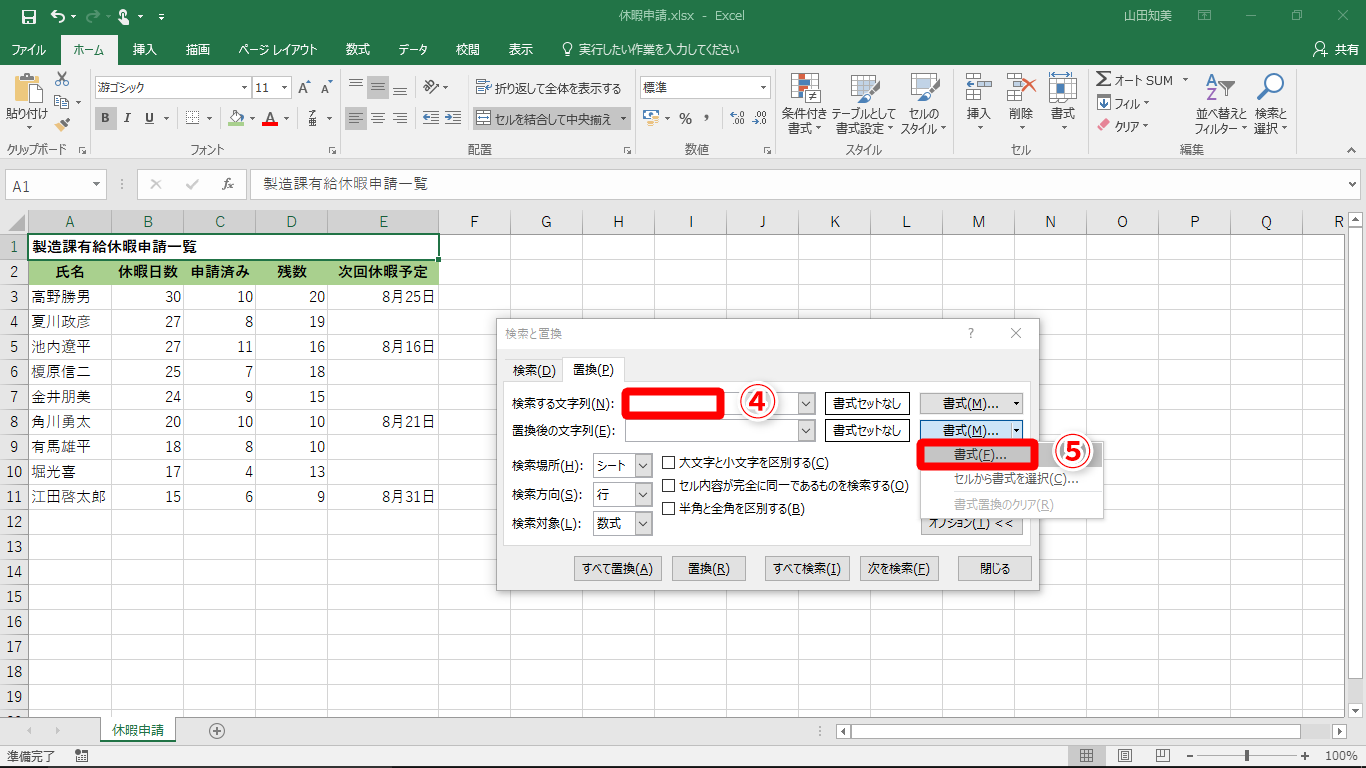Open 条件付き書式 conditional formatting
This screenshot has width=1366, height=768.
pyautogui.click(x=805, y=103)
